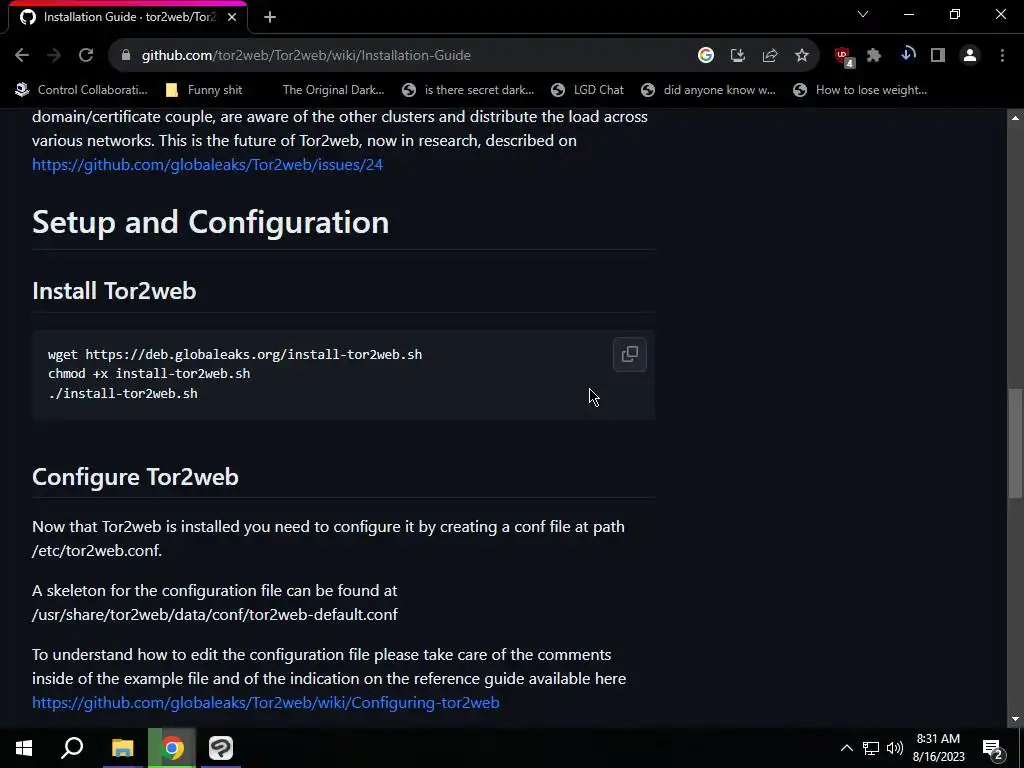This screenshot has width=1024, height=768.
Task: Close the Installation Guide tab
Action: tap(232, 18)
